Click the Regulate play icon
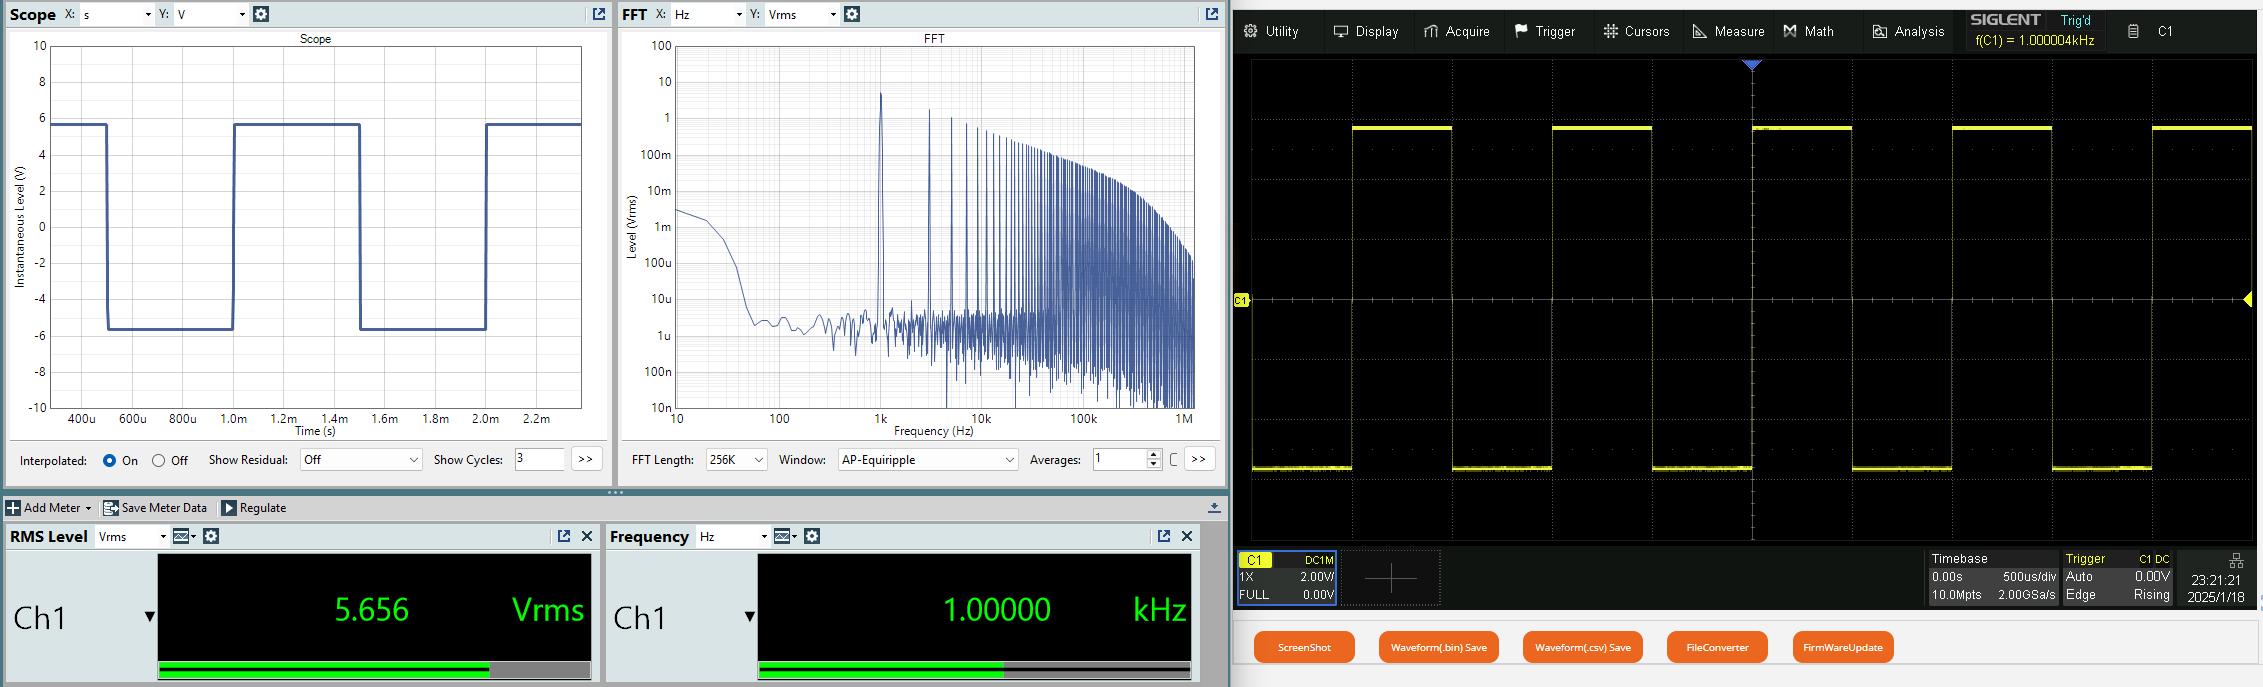Screen dimensions: 2263x687 tap(229, 508)
